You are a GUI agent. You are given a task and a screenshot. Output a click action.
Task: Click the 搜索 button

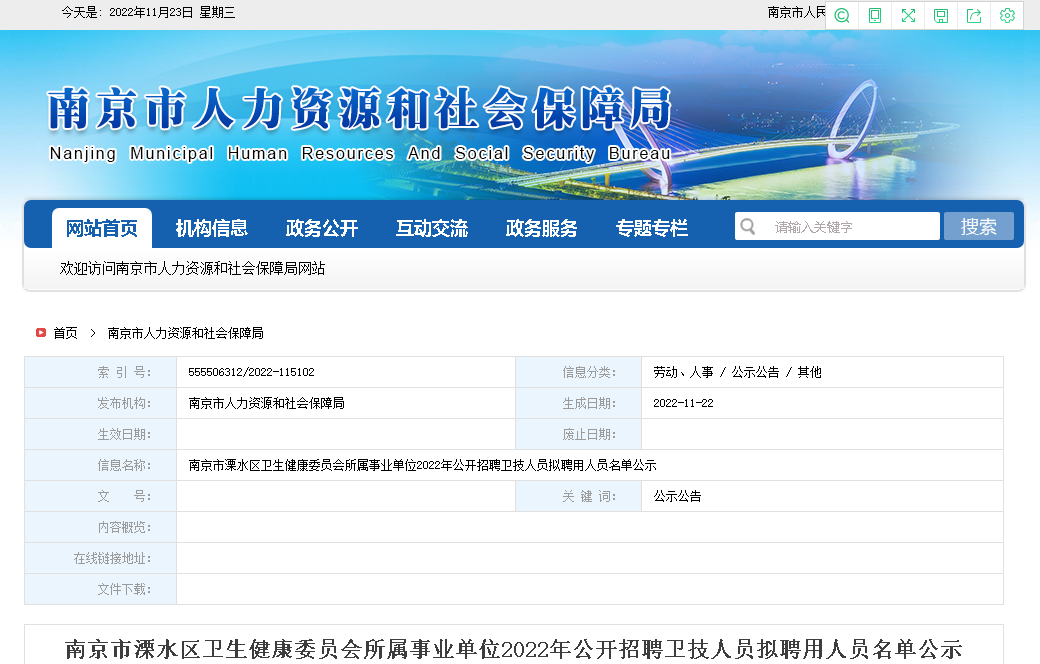tap(978, 226)
